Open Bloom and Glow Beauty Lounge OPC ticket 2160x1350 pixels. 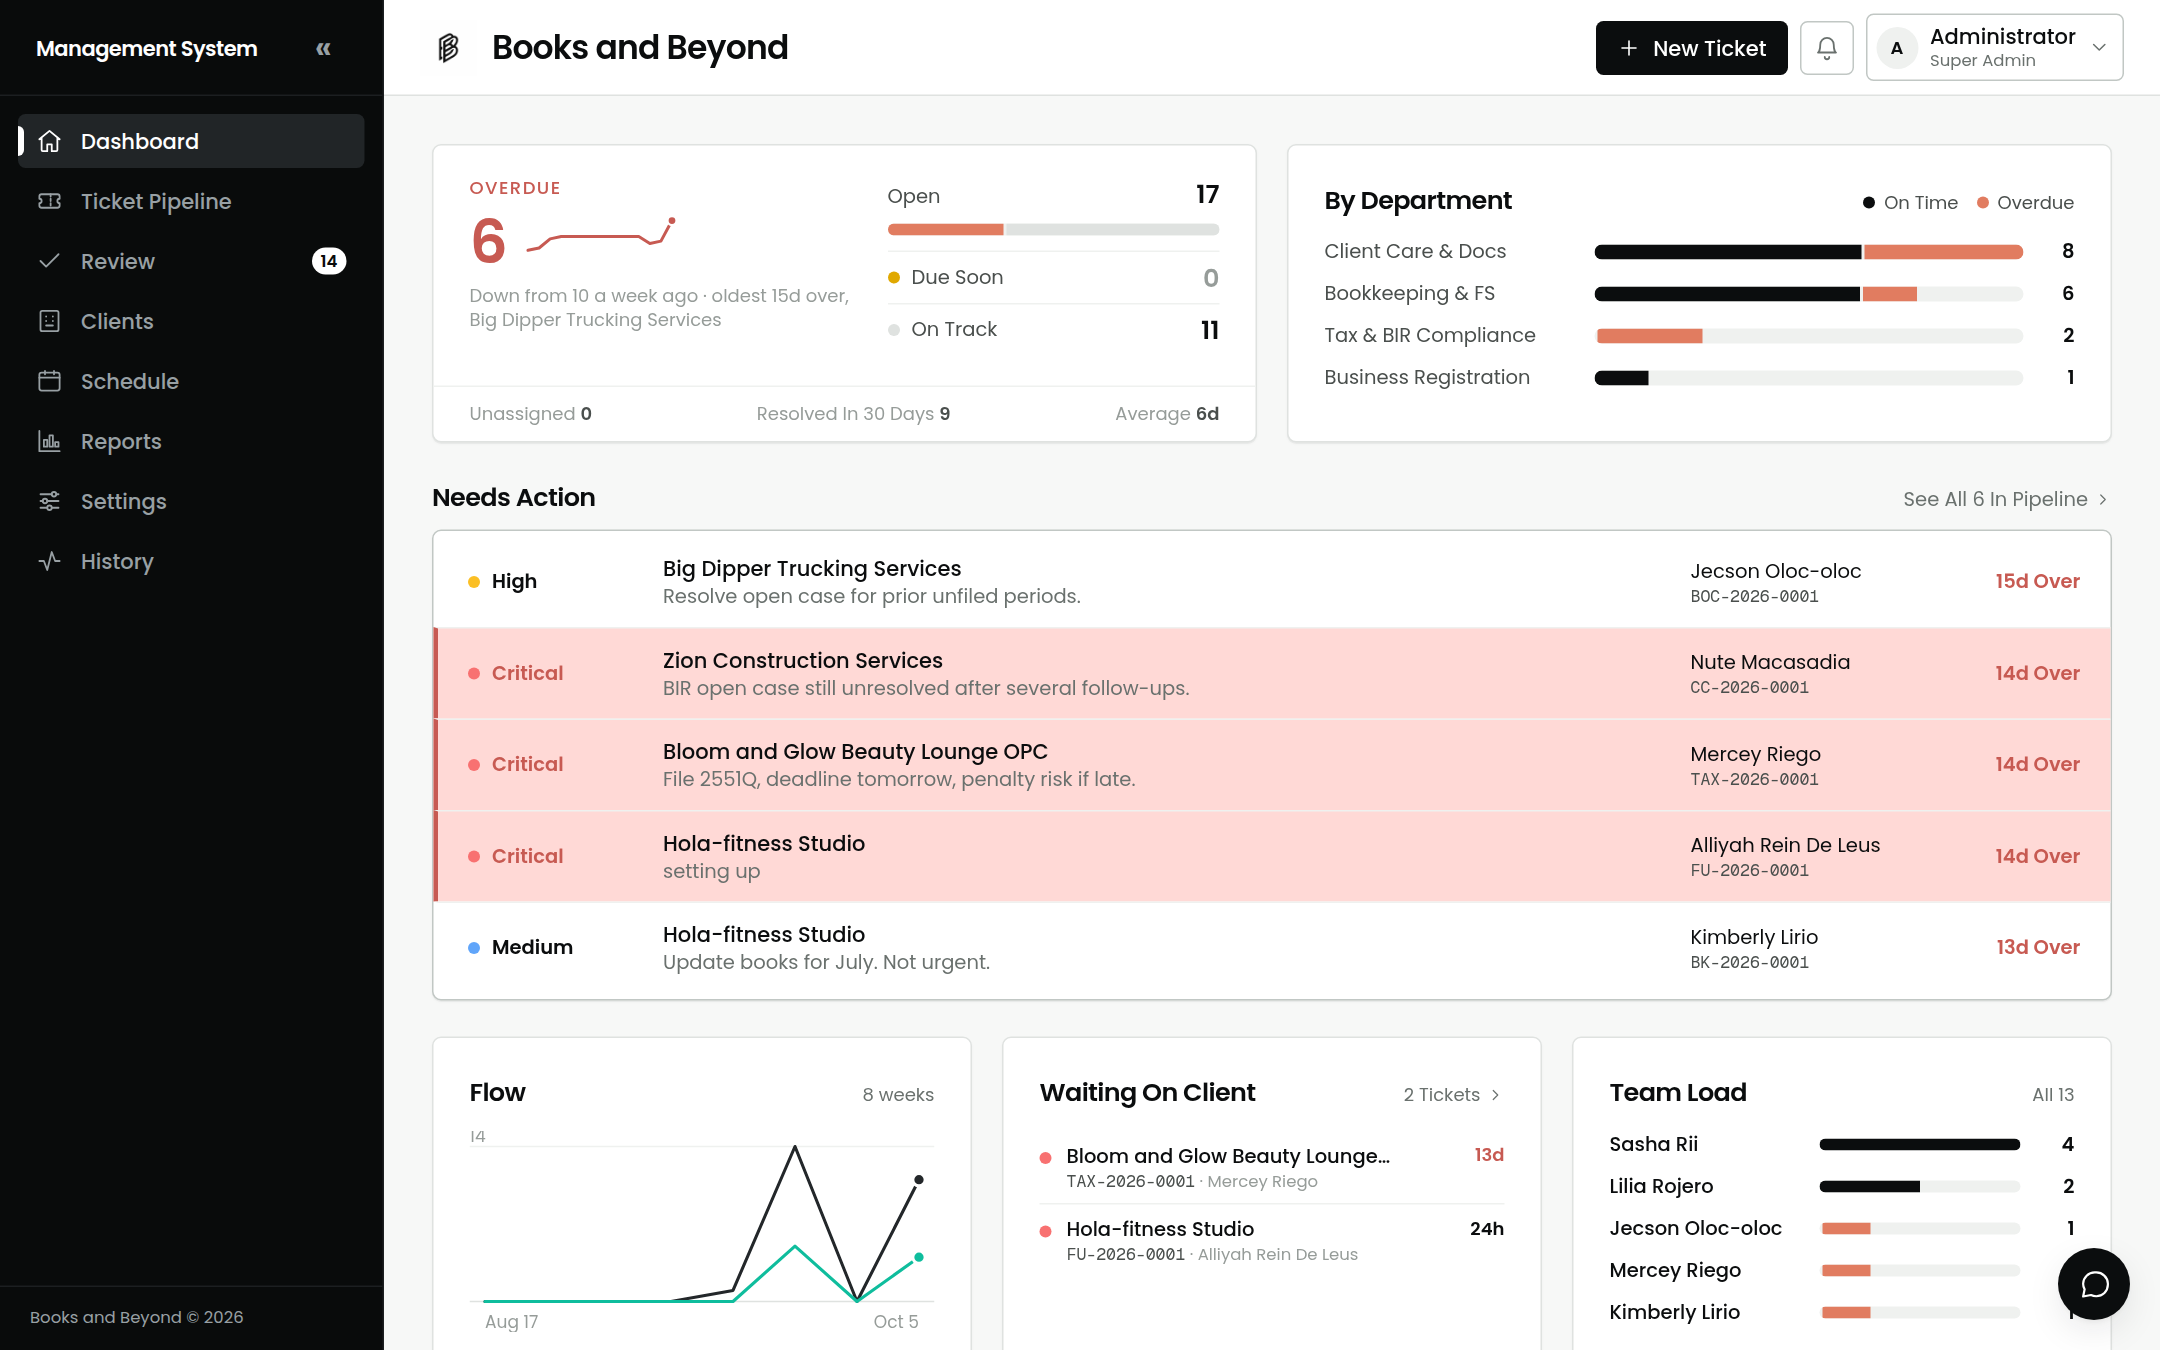[1271, 764]
